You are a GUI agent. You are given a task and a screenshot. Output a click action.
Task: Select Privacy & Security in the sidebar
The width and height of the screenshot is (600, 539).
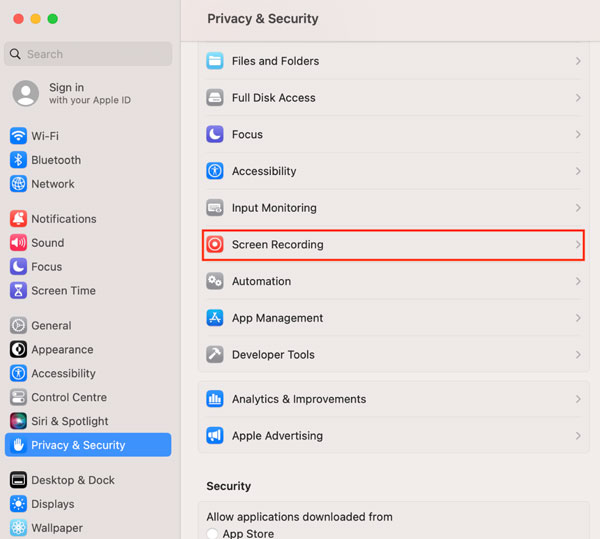point(88,445)
